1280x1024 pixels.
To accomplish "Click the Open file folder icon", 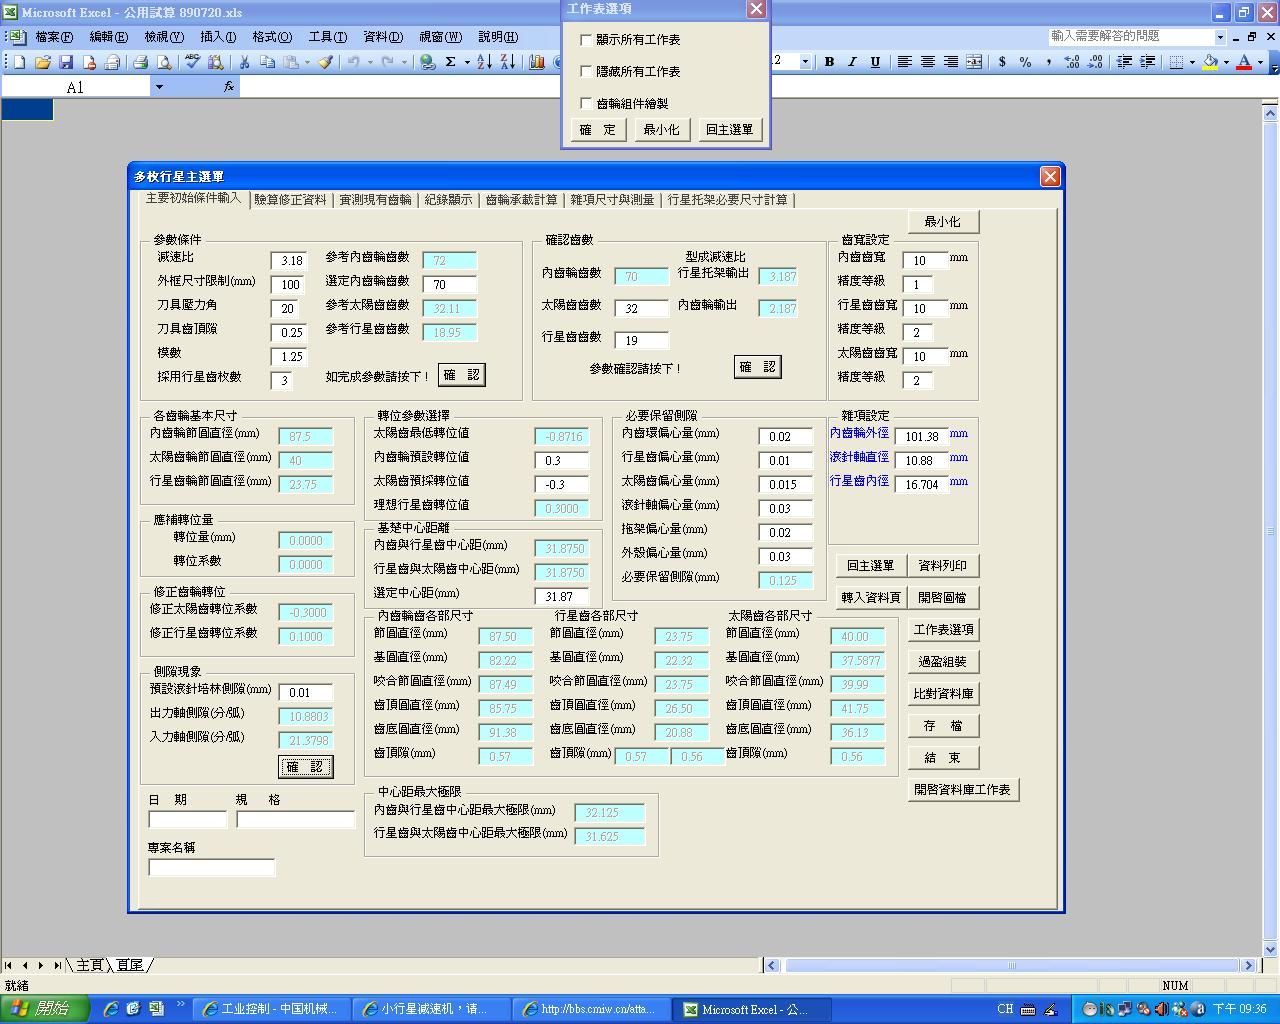I will point(42,62).
